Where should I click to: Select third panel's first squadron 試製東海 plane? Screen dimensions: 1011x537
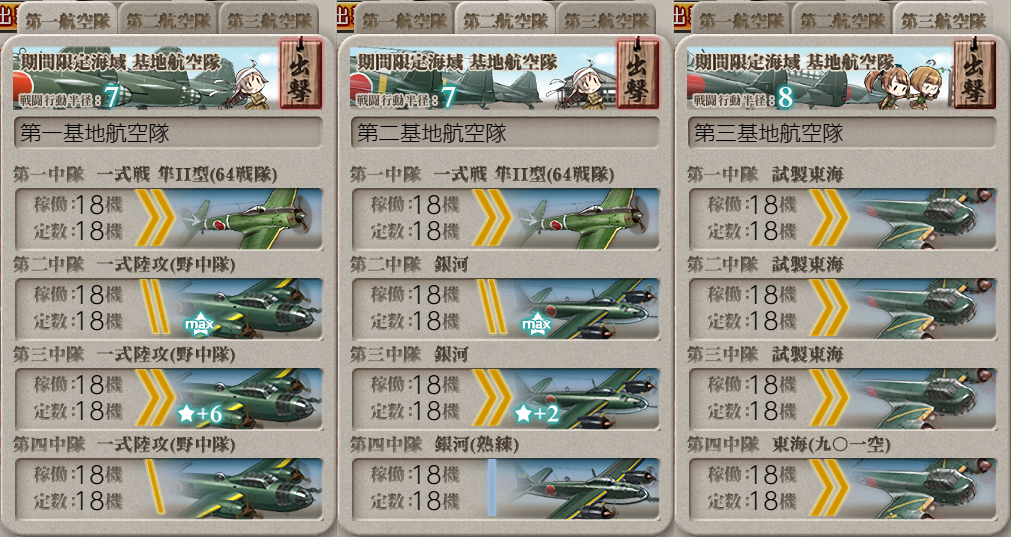click(x=924, y=219)
